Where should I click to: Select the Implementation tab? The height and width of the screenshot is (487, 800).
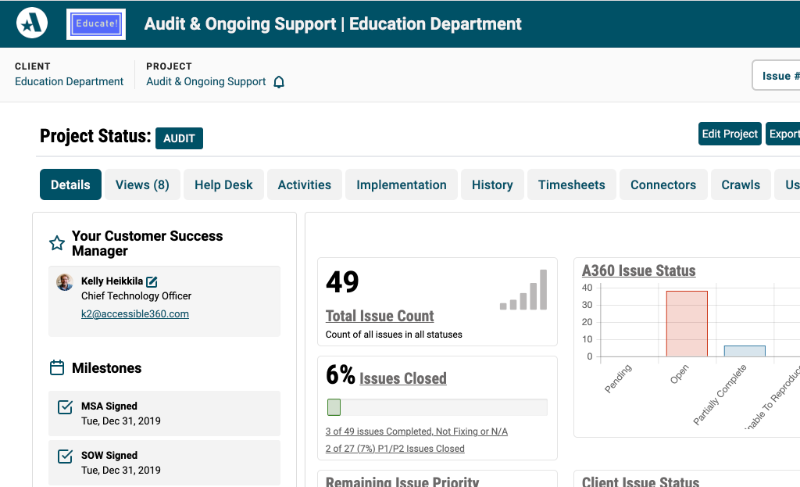tap(402, 185)
